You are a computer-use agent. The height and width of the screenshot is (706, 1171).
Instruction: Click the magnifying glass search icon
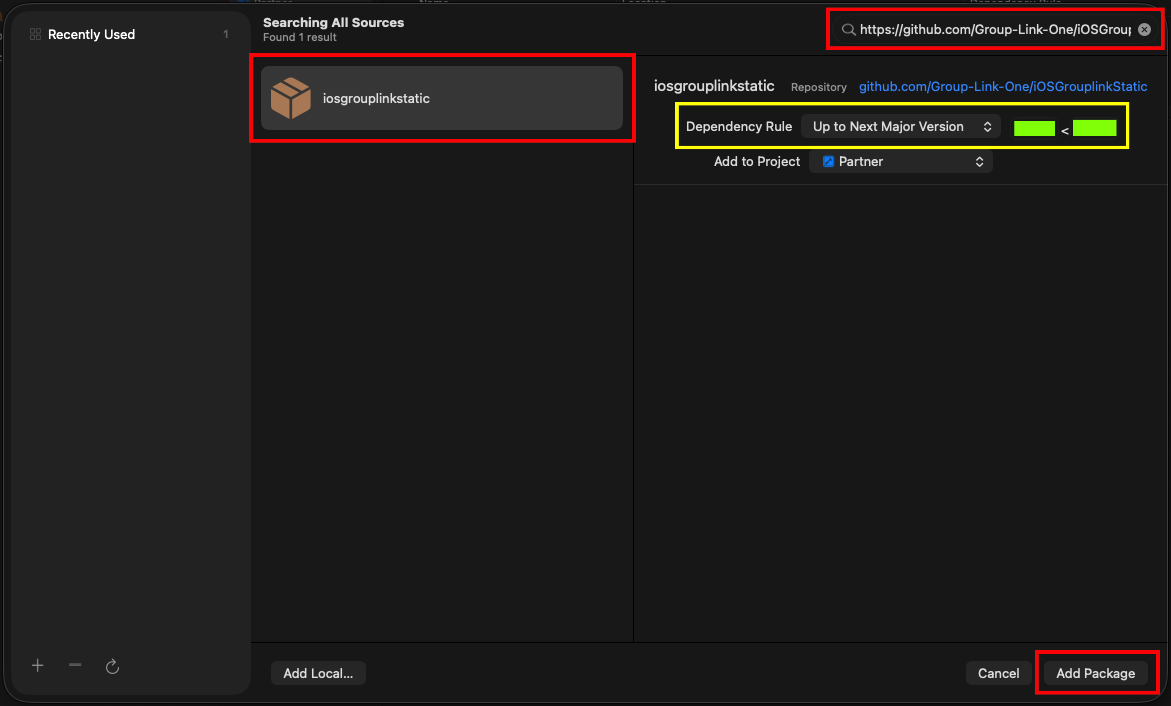[848, 30]
